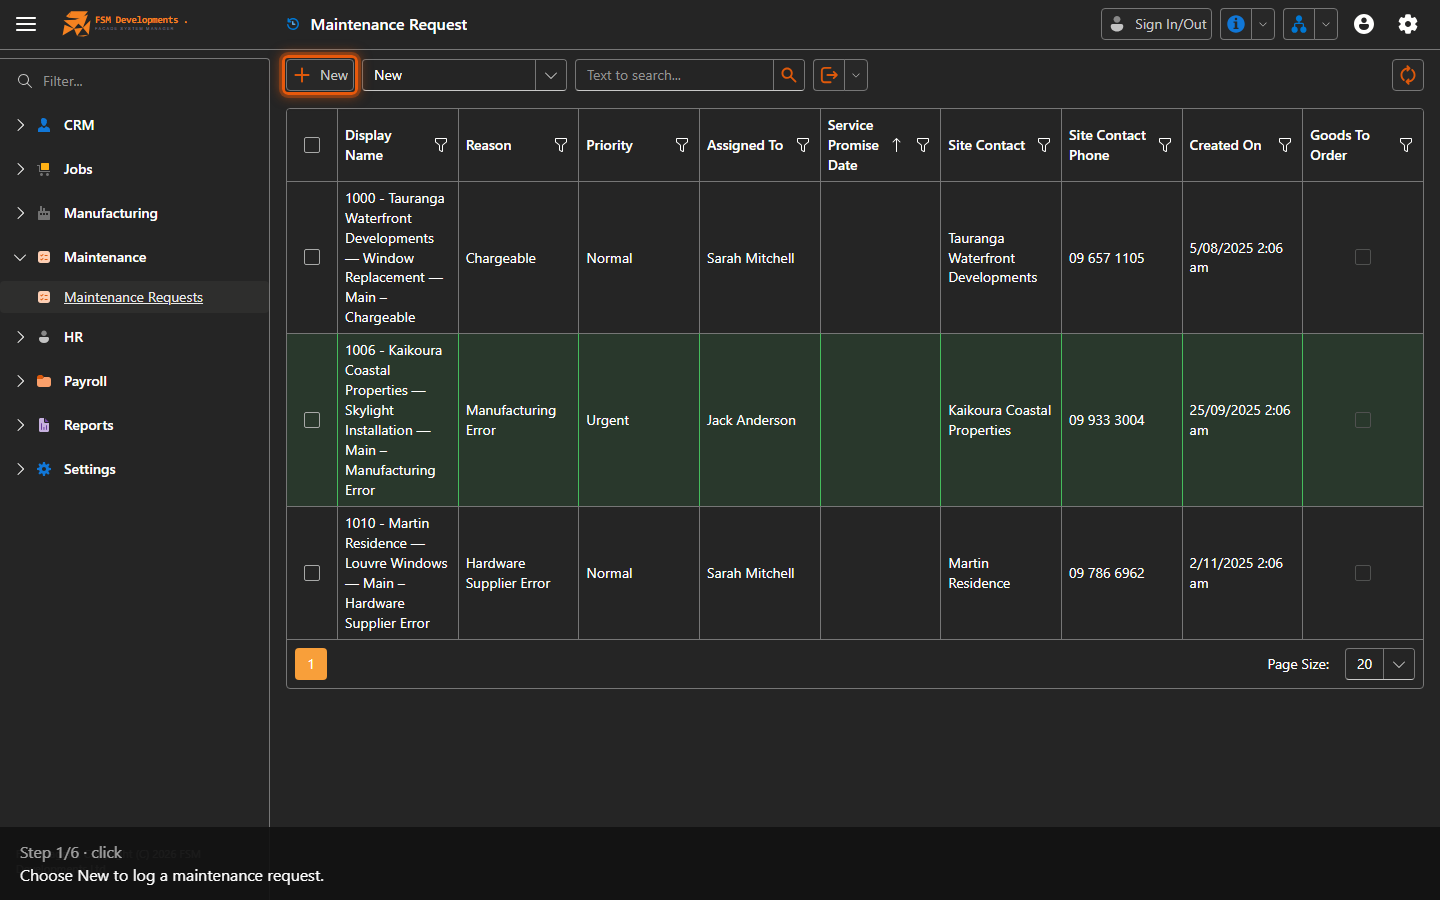Viewport: 1440px width, 900px height.
Task: Filter the Site Contact column
Action: tap(1044, 145)
